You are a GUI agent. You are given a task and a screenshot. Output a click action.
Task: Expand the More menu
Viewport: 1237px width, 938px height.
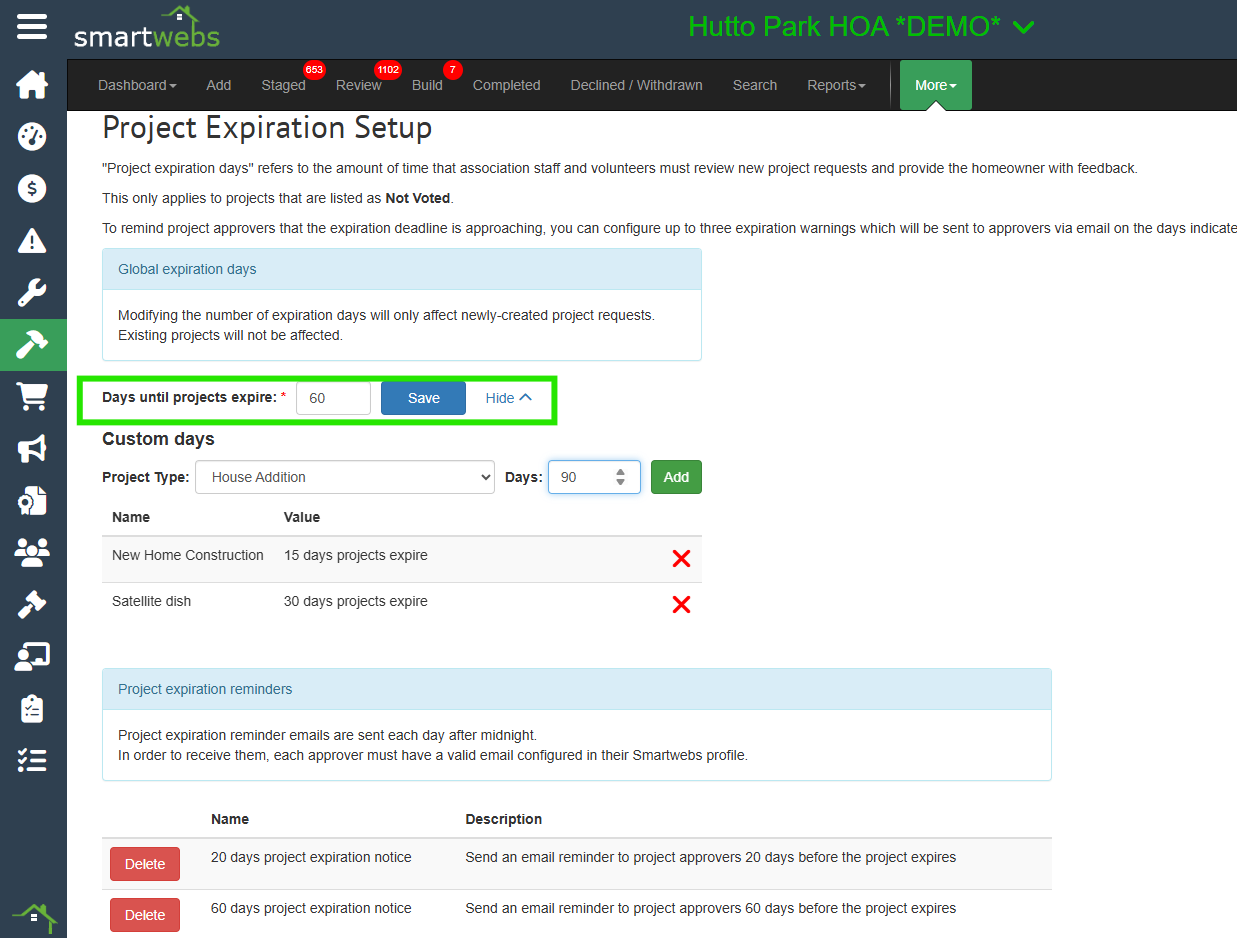pos(935,85)
